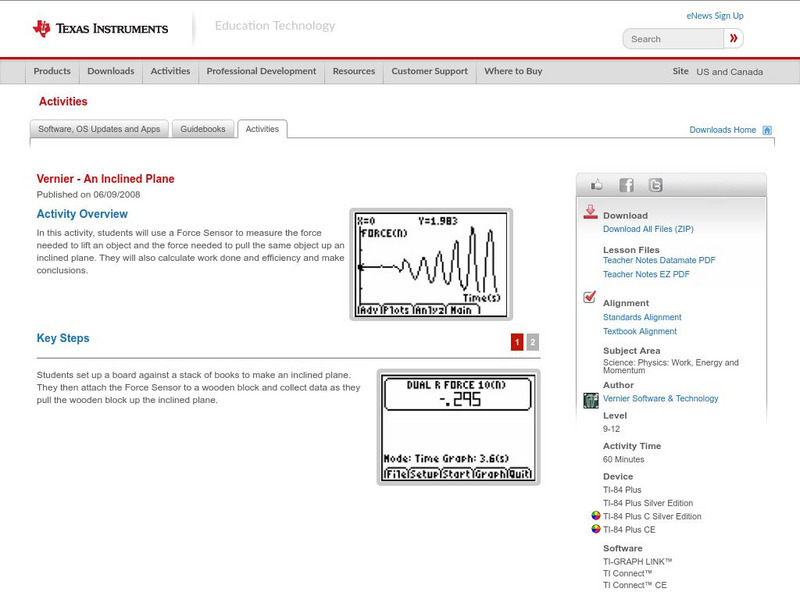The width and height of the screenshot is (800, 592).
Task: Click Download All Files (ZIP) link
Action: (x=648, y=229)
